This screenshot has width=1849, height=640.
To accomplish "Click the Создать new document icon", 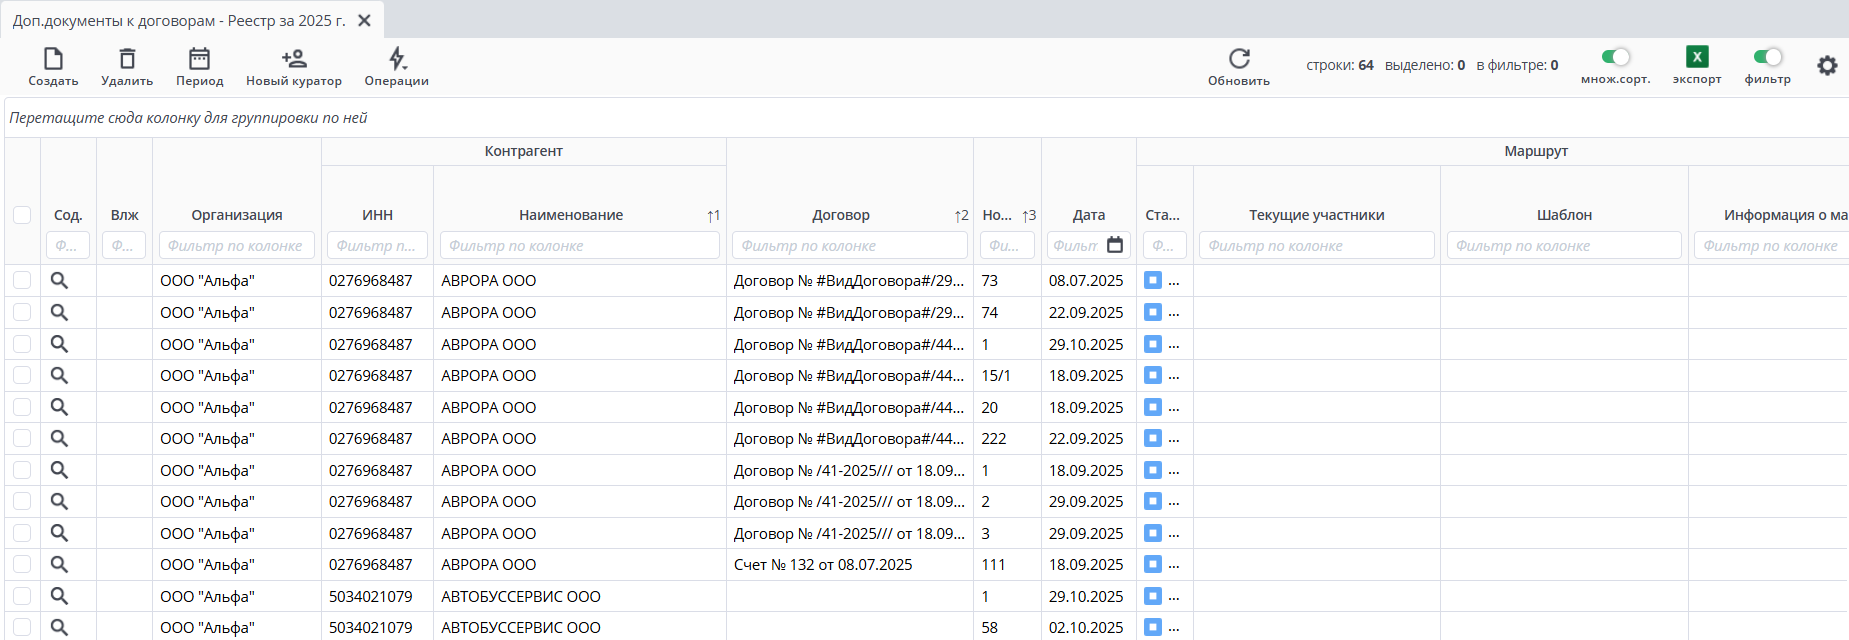I will (x=53, y=59).
